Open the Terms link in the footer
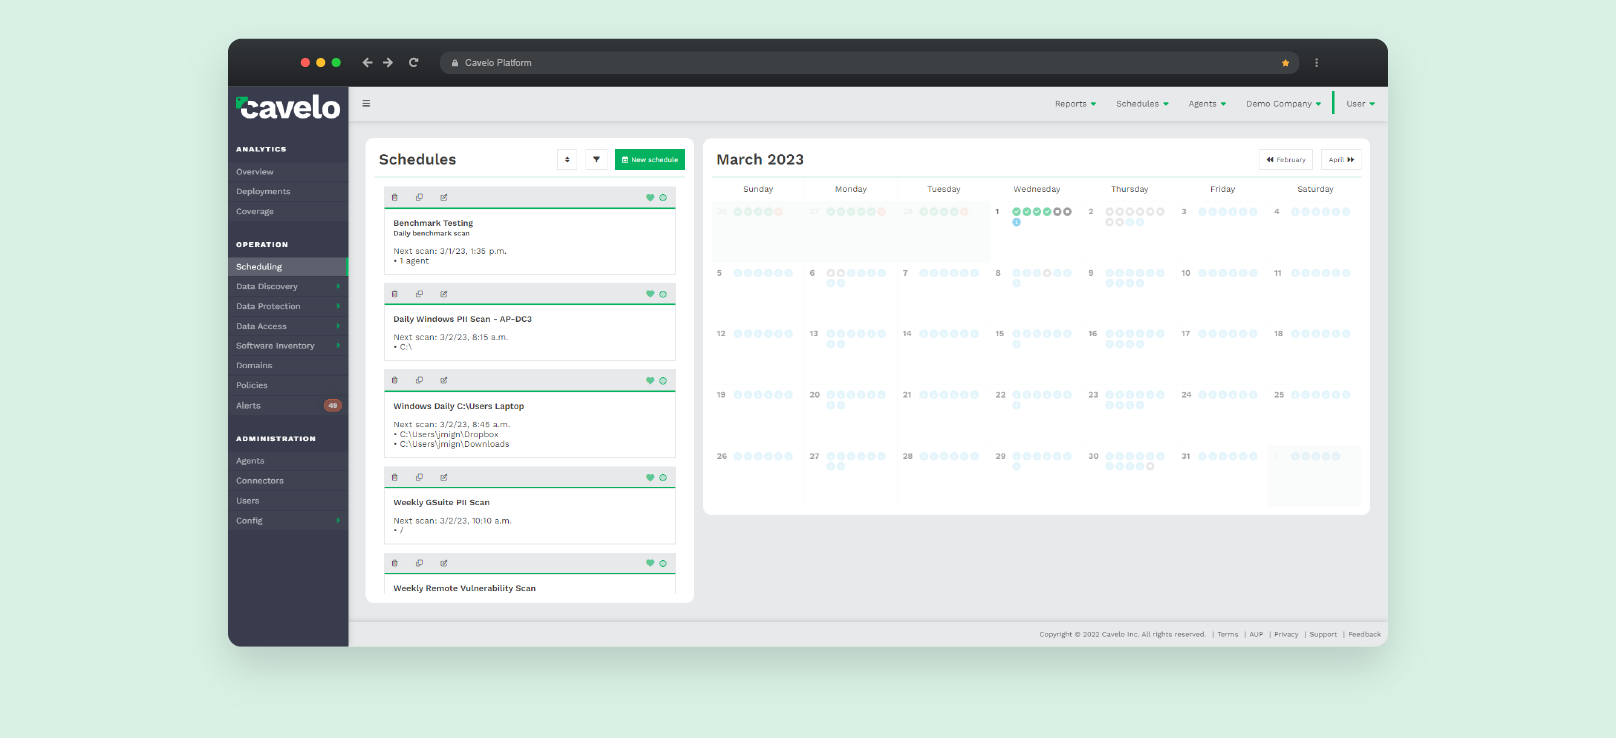The width and height of the screenshot is (1616, 738). [1228, 635]
